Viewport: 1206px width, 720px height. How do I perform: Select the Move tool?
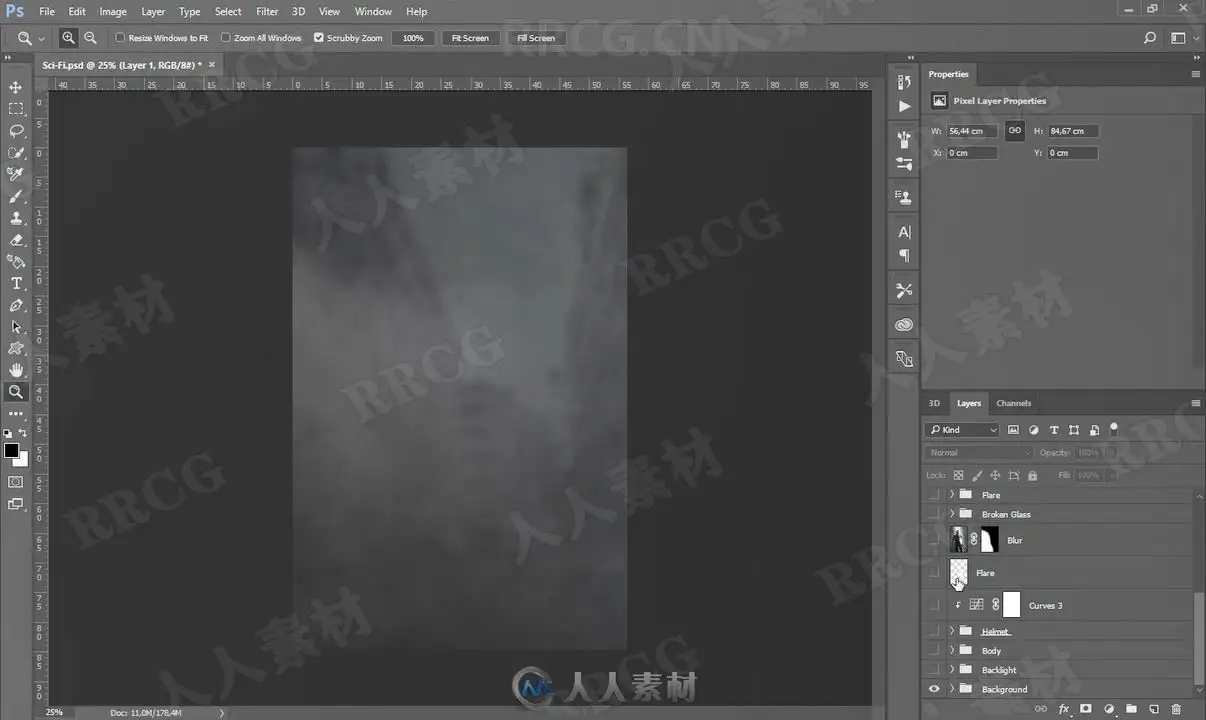click(16, 87)
